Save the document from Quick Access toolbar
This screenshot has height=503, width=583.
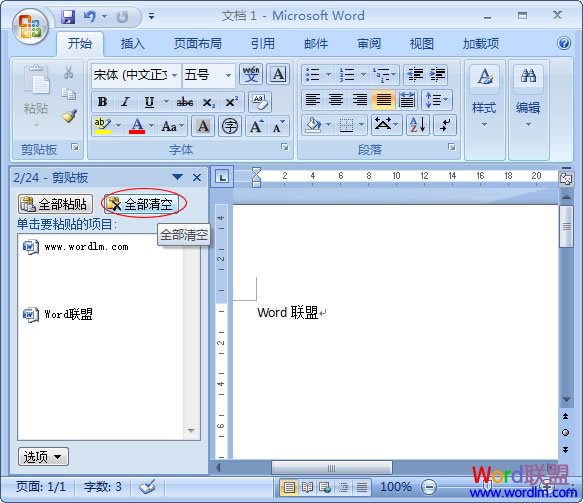click(x=68, y=17)
